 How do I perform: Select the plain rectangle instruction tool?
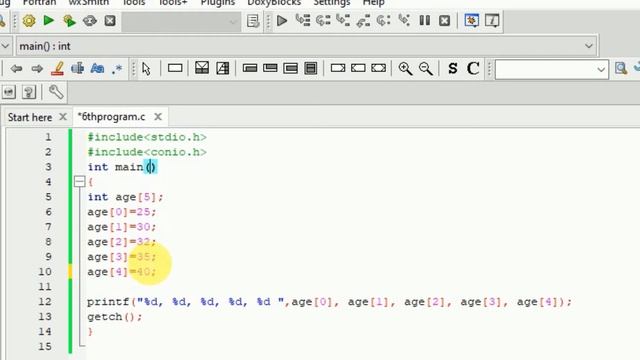(x=175, y=68)
